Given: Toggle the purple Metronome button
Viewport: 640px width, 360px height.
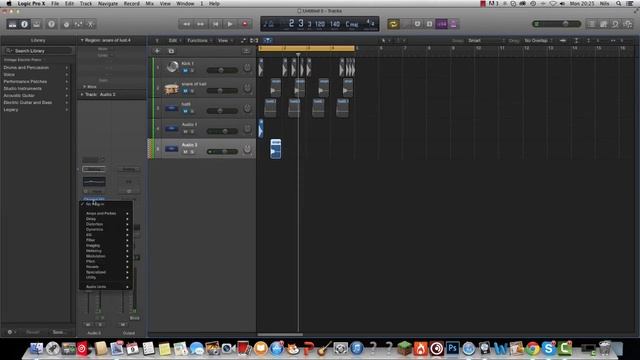Looking at the screenshot, I should pyautogui.click(x=453, y=24).
